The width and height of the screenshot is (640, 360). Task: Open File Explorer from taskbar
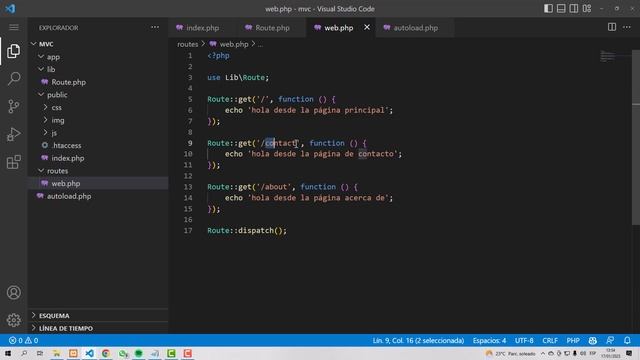pyautogui.click(x=56, y=353)
